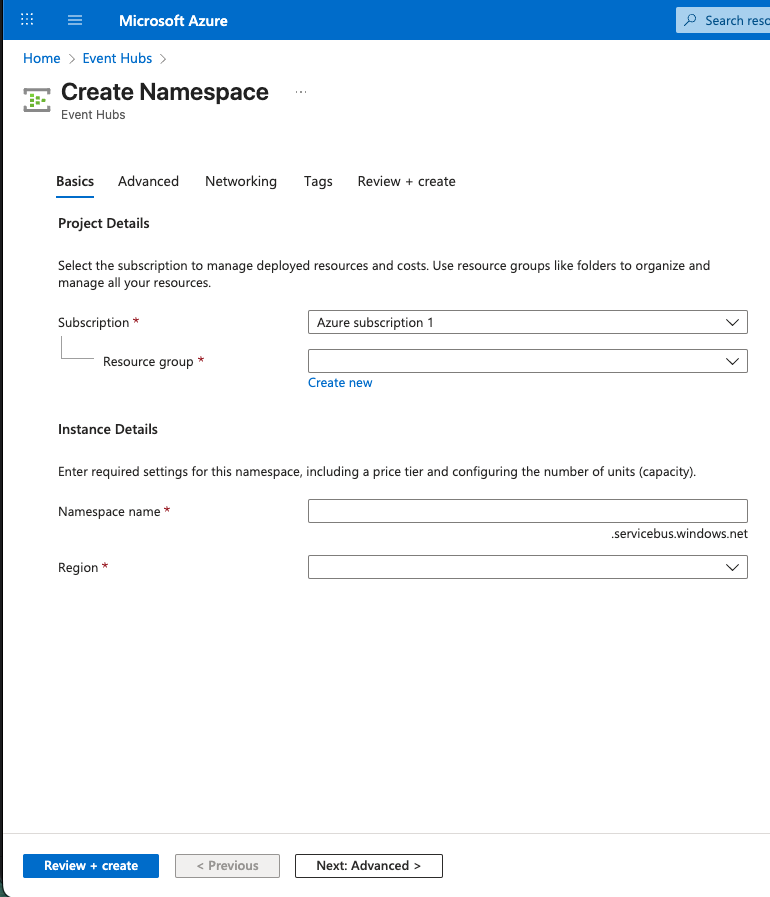The height and width of the screenshot is (897, 770).
Task: Open the ellipsis more options menu
Action: 301,92
